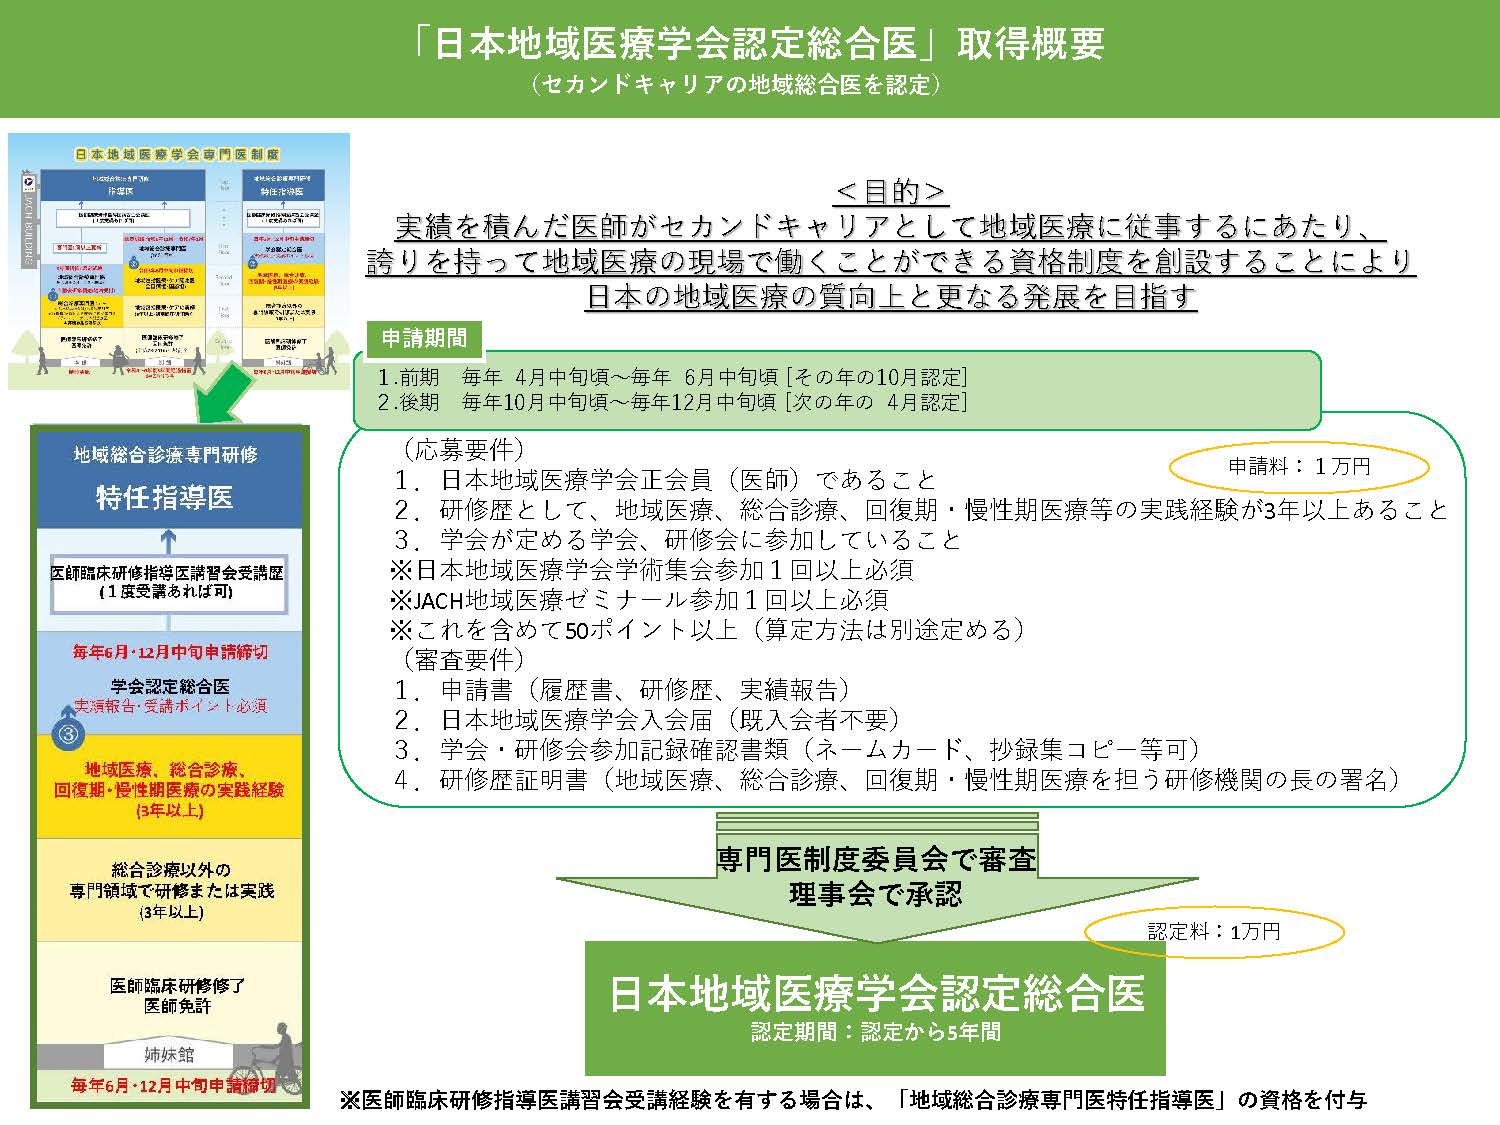1500x1125 pixels.
Task: Select the 認定料:1万円 oval
Action: pyautogui.click(x=1214, y=931)
